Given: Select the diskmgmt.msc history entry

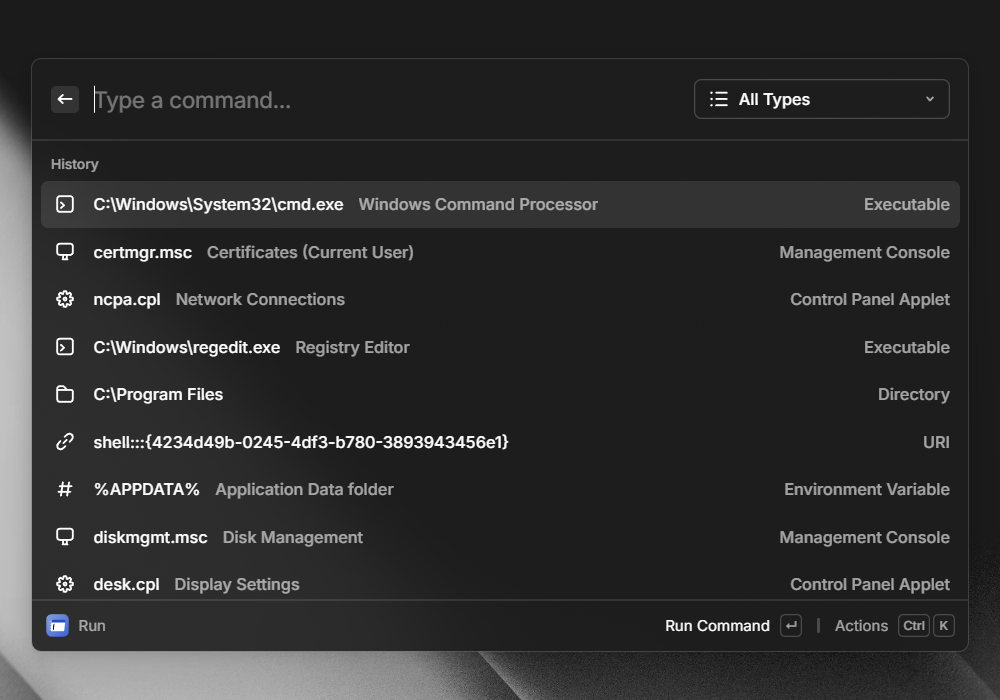Looking at the screenshot, I should tap(500, 537).
